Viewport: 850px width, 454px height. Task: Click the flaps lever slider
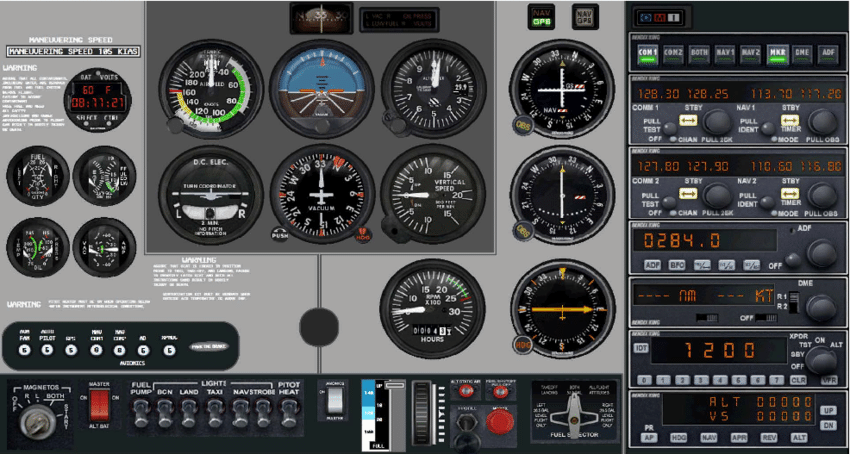coord(396,386)
